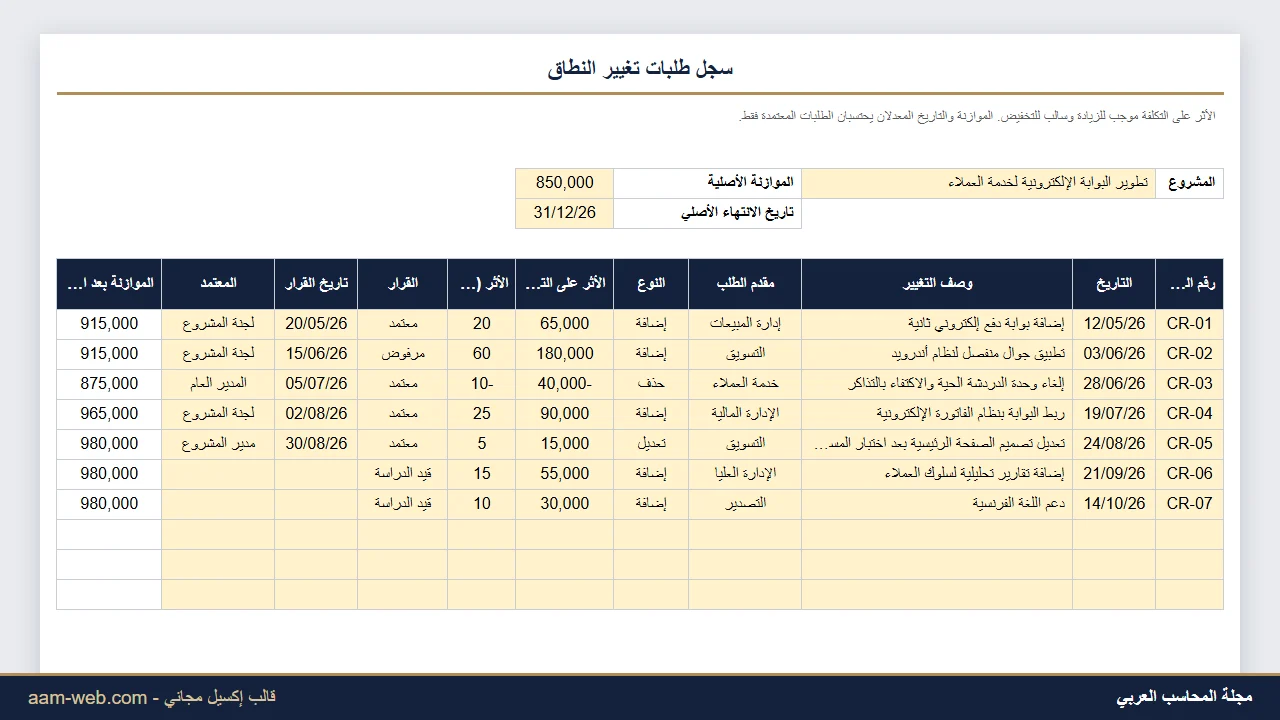Select the requester cell "التصدير"
1280x720 pixels.
[x=745, y=504]
